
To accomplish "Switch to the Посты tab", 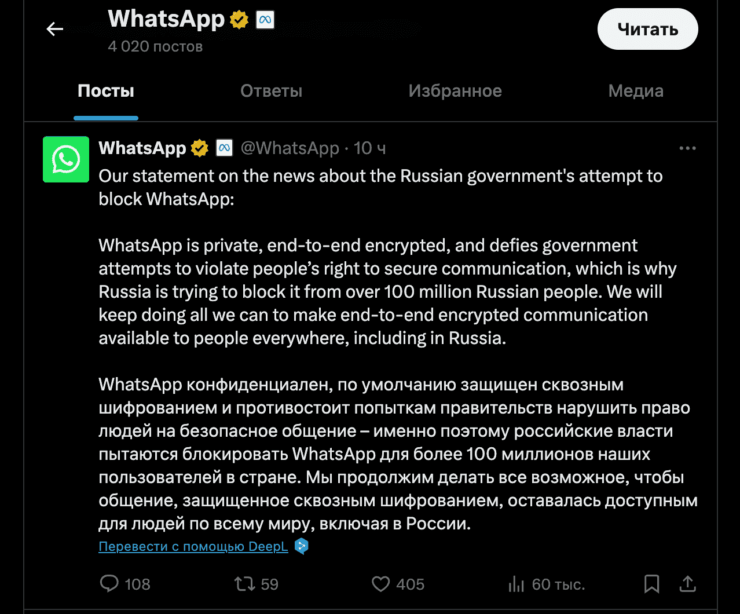I will click(x=106, y=91).
